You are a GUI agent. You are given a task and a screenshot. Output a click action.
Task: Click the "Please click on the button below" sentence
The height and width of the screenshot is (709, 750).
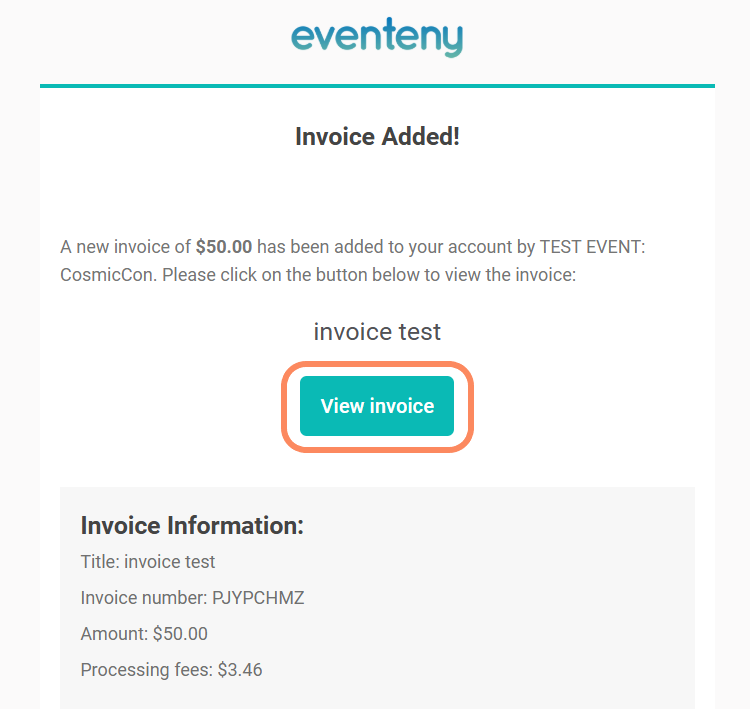pyautogui.click(x=290, y=274)
